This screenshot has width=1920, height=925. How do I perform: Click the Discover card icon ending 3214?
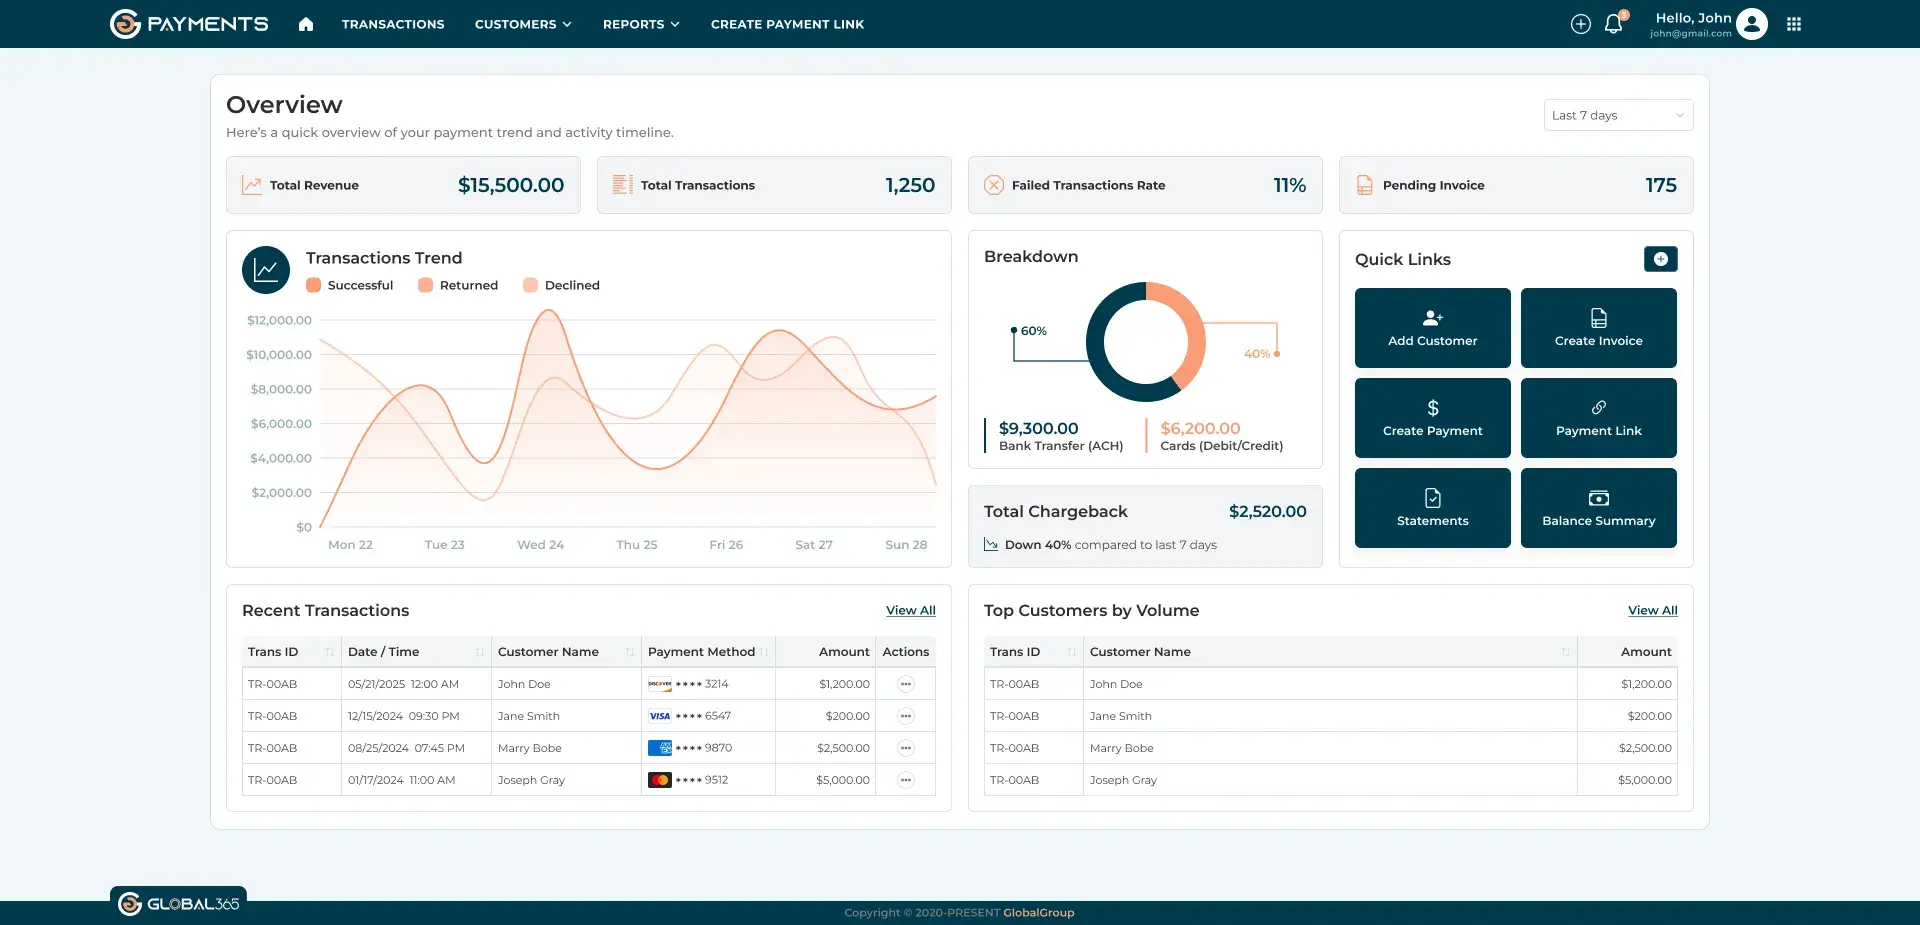[x=659, y=684]
